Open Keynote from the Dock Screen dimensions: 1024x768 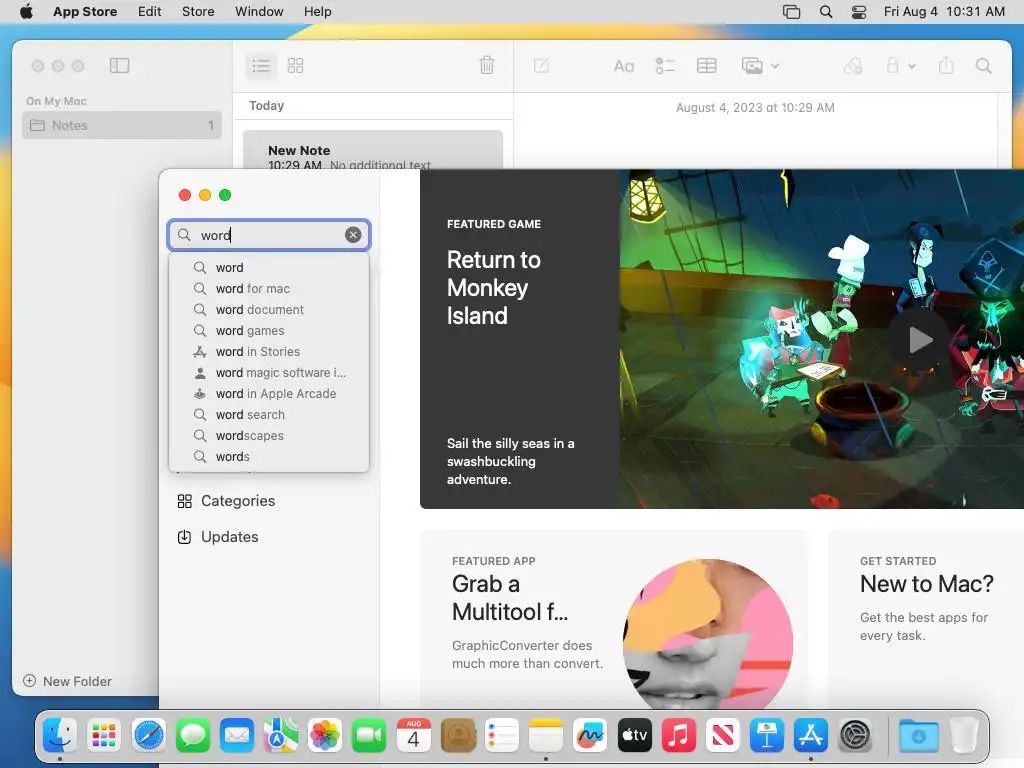767,735
